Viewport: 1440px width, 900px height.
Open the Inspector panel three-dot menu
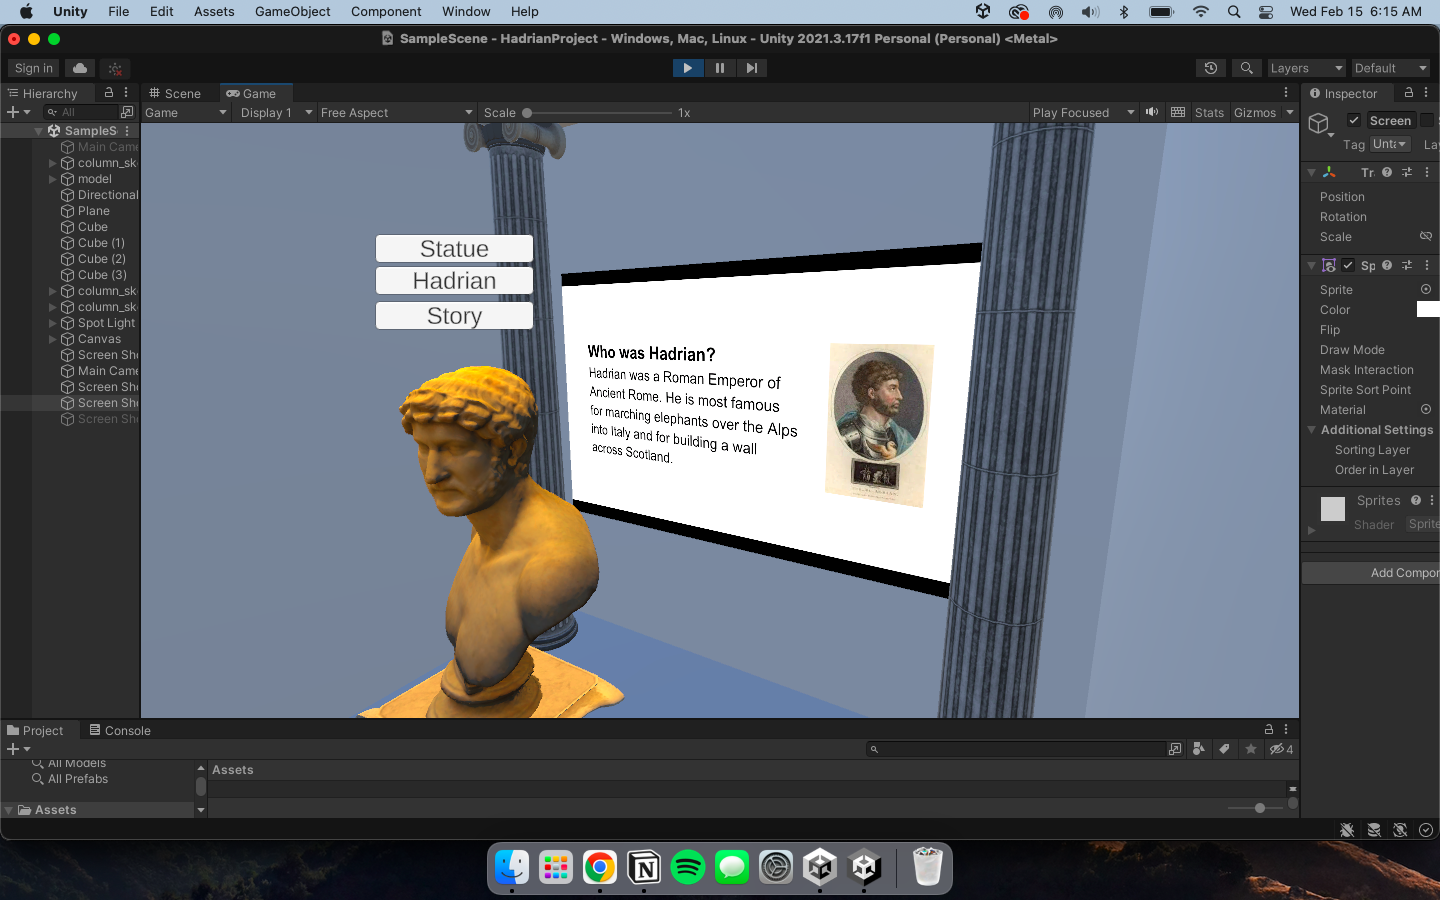tap(1426, 93)
